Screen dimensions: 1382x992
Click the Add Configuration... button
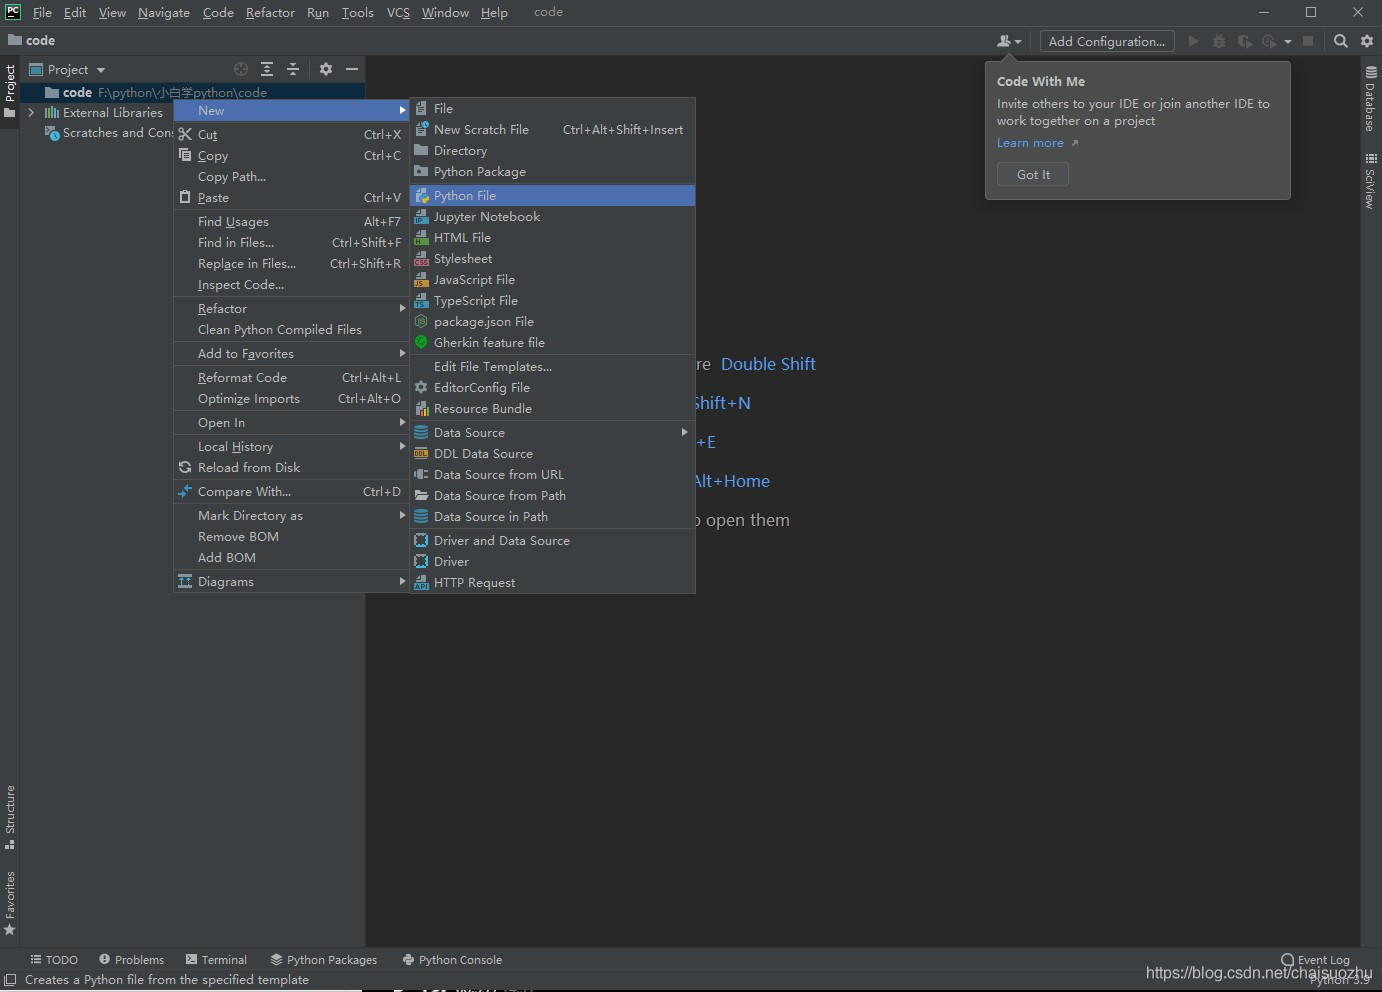pos(1107,41)
